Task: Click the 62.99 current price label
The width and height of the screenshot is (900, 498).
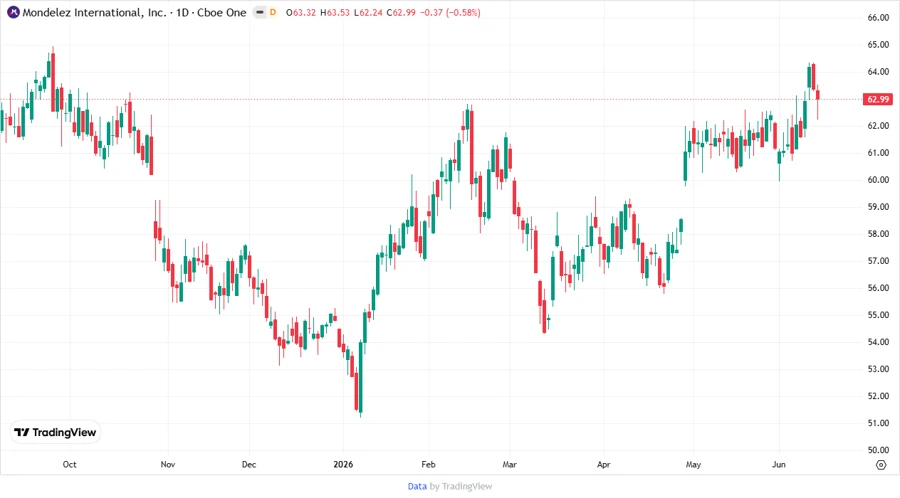Action: [878, 99]
